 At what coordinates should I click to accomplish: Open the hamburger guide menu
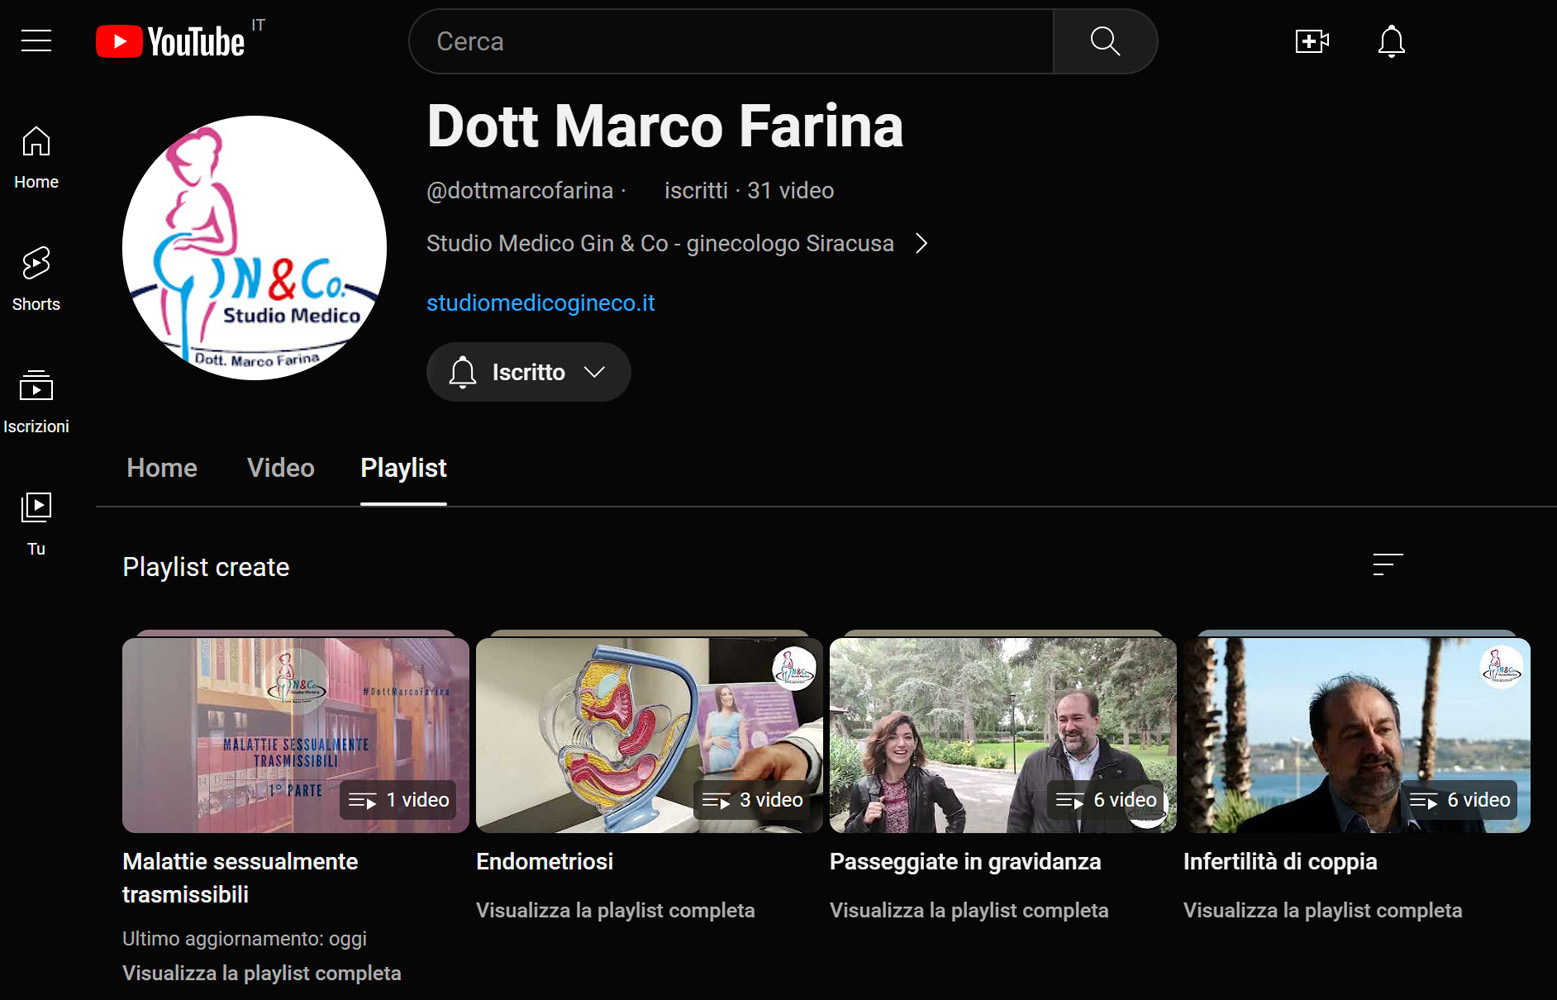[x=36, y=41]
